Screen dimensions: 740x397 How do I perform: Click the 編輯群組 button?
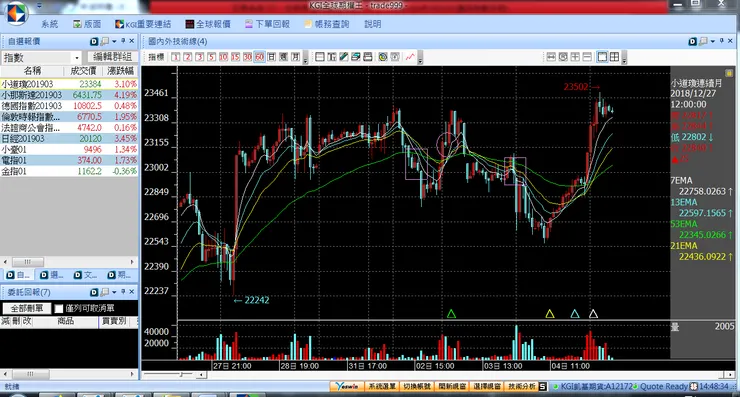click(112, 57)
